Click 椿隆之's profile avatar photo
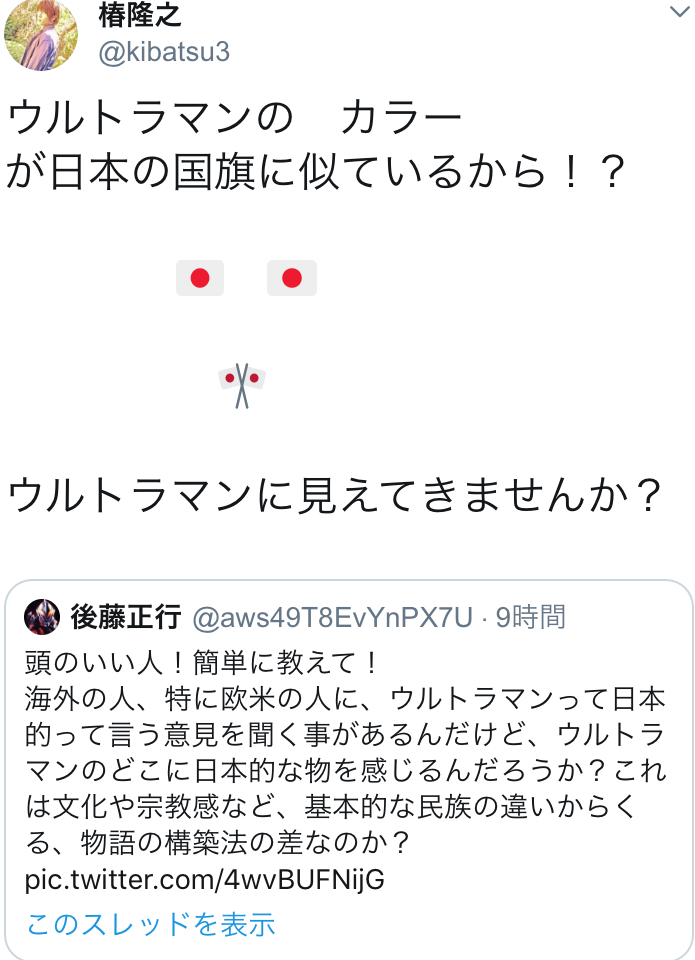The width and height of the screenshot is (695, 960). (x=41, y=35)
